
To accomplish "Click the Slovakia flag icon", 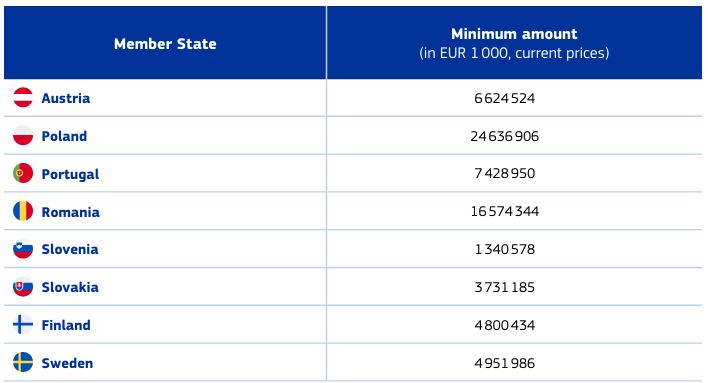I will (23, 287).
